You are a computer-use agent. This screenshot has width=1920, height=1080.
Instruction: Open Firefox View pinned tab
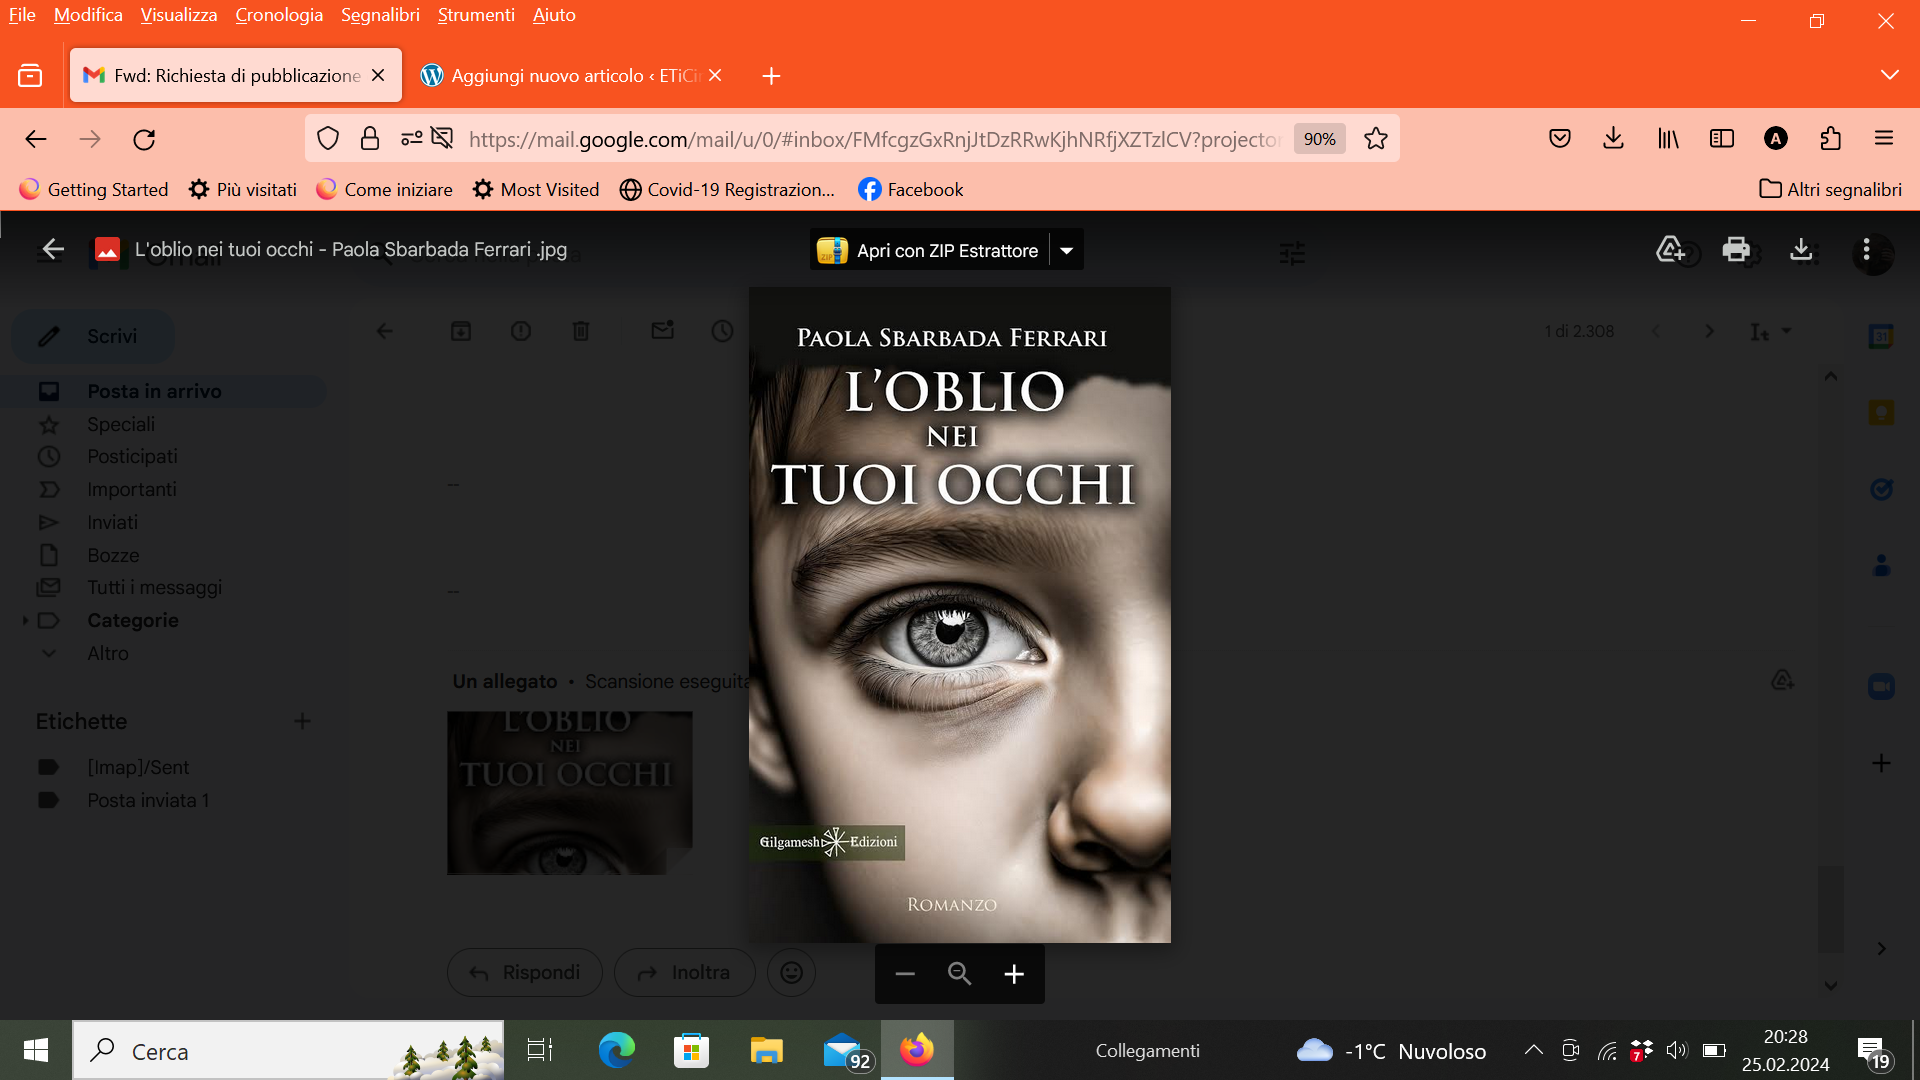pos(30,76)
